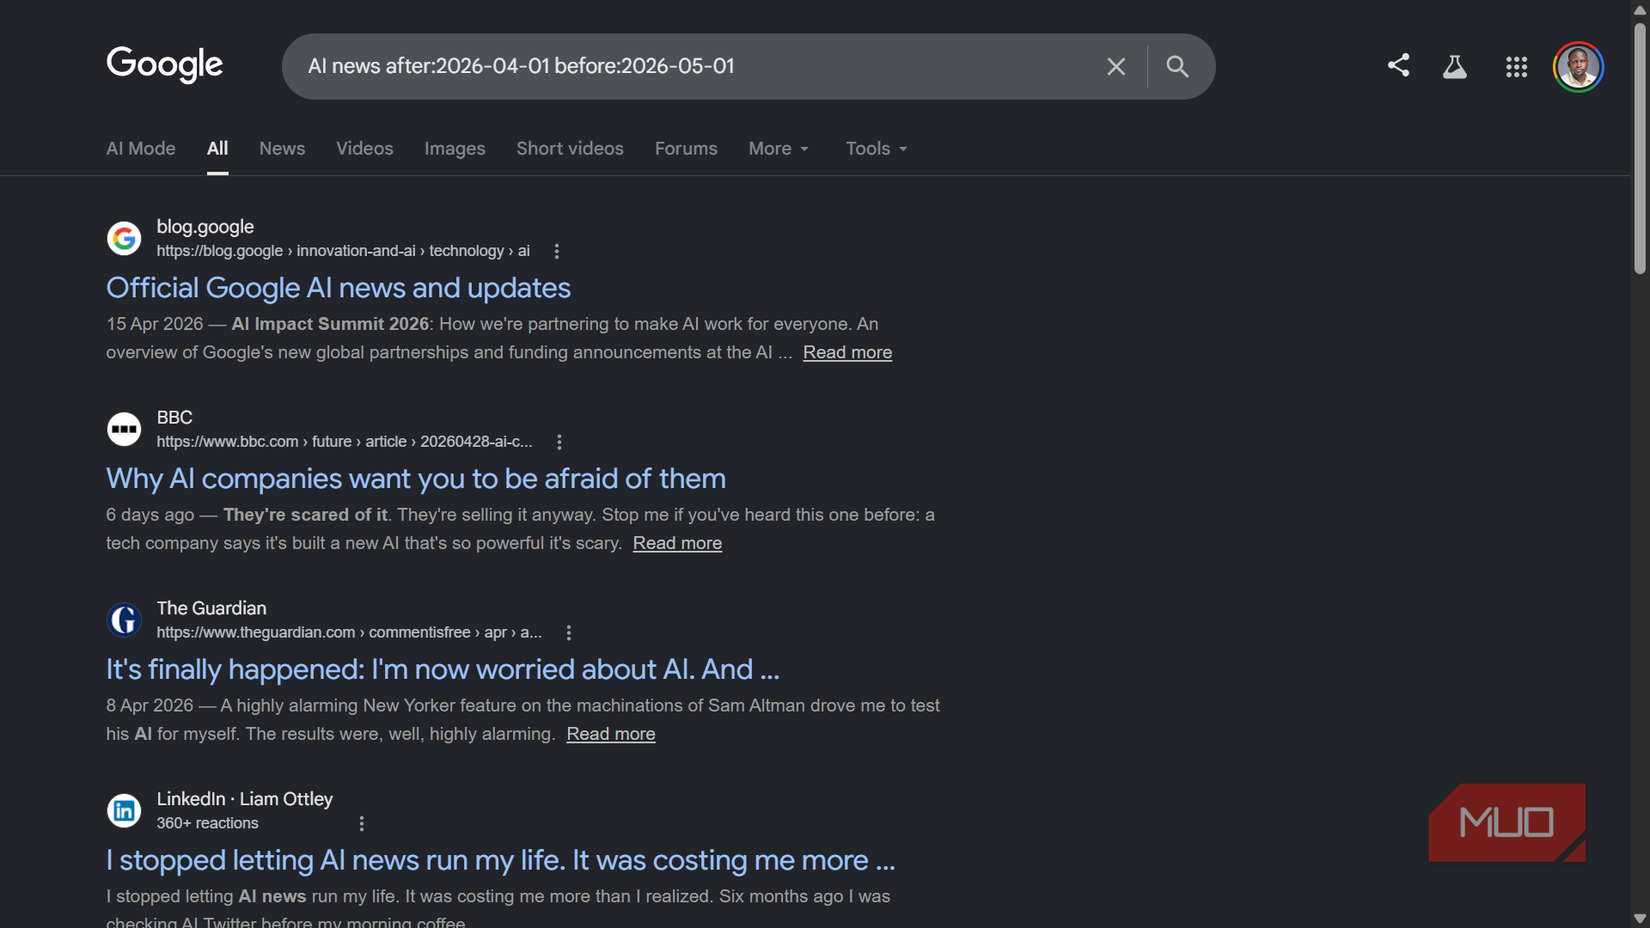Open the three-dot menu for The Guardian result
Viewport: 1650px width, 928px height.
pyautogui.click(x=569, y=633)
